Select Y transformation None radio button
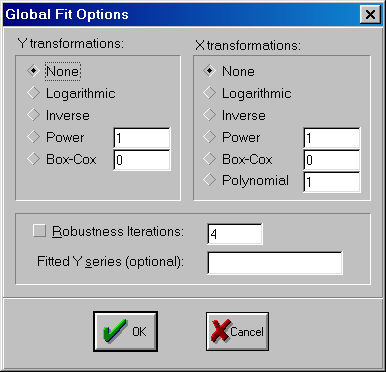386x372 pixels. [x=33, y=71]
